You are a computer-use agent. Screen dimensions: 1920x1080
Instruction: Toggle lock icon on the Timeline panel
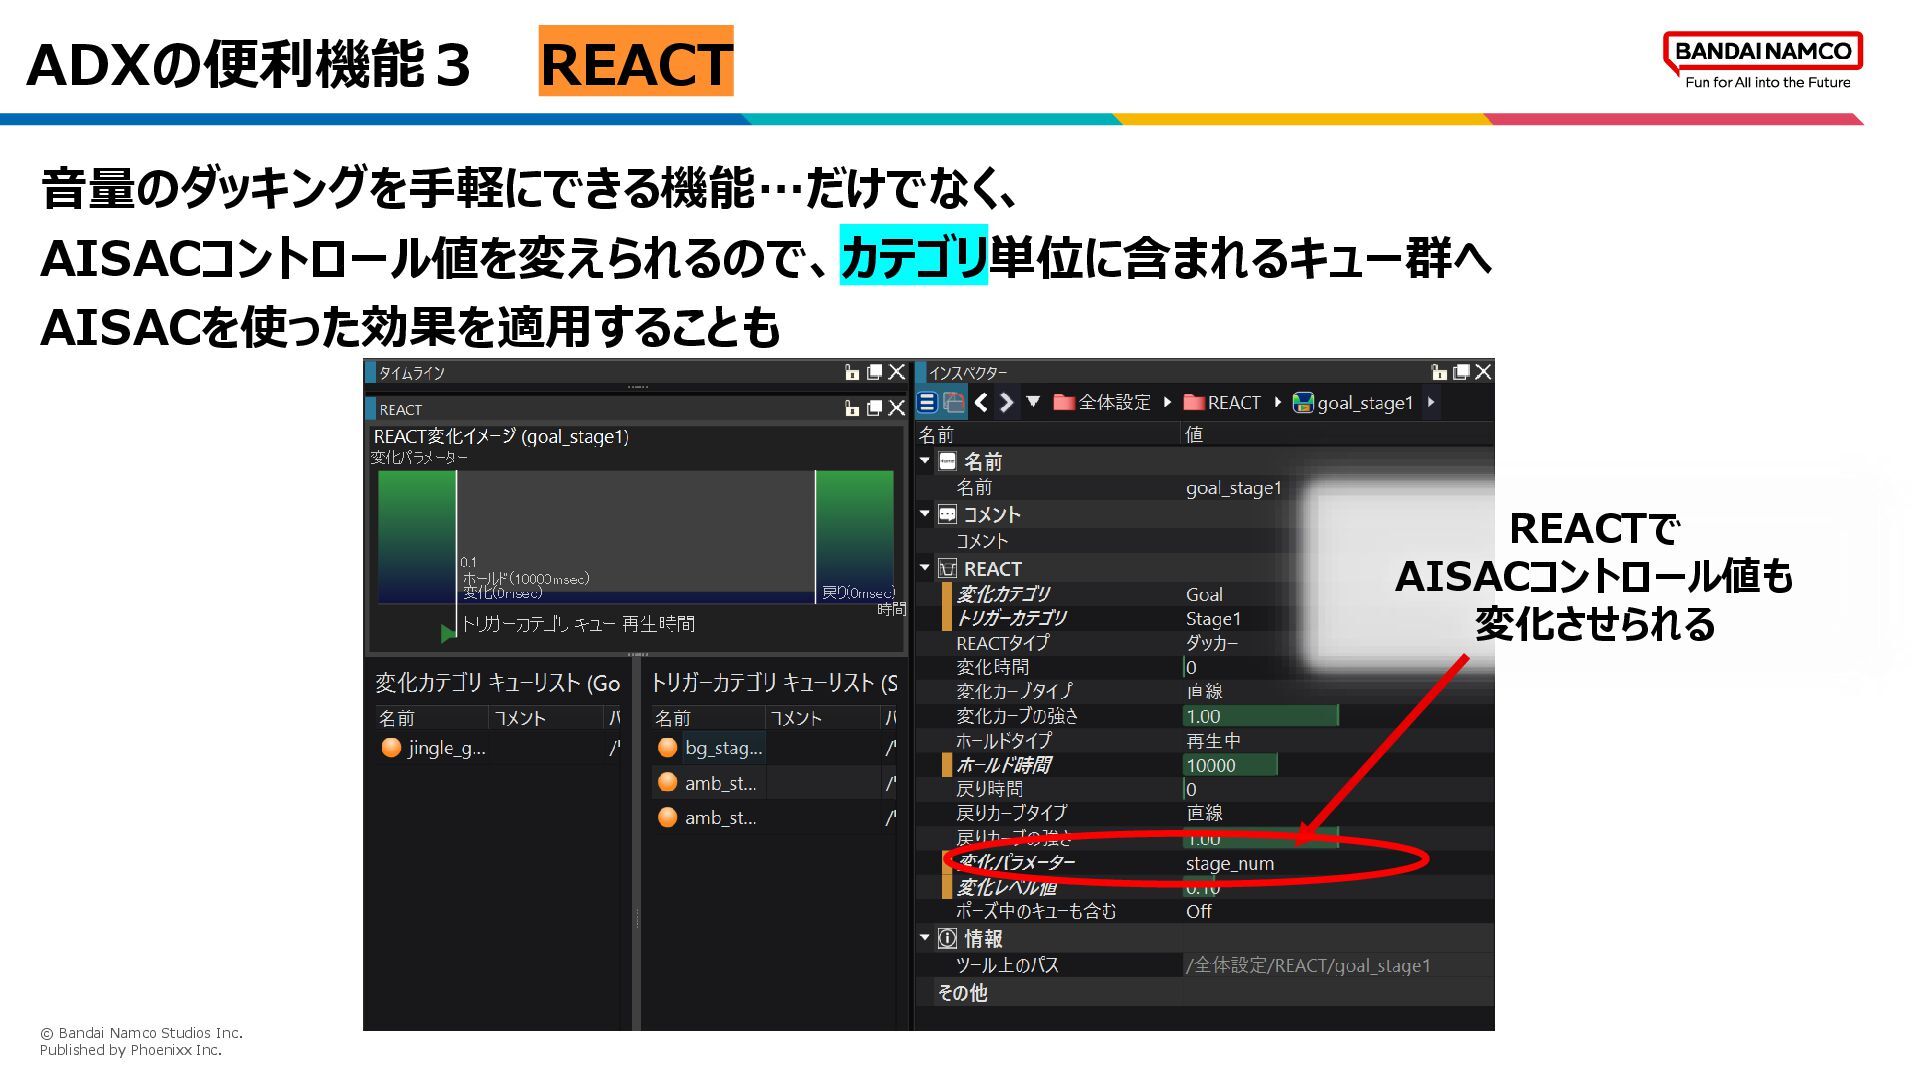pyautogui.click(x=852, y=372)
